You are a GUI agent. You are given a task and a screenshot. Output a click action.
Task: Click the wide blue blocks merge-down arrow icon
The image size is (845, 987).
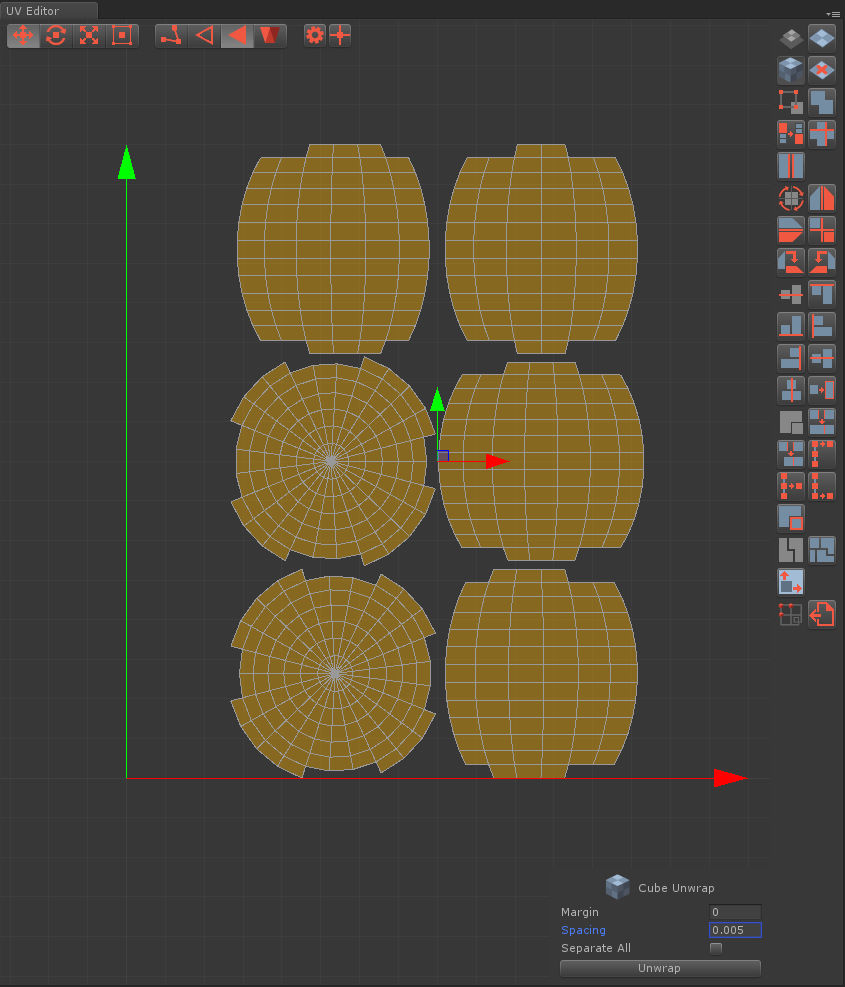click(x=822, y=422)
